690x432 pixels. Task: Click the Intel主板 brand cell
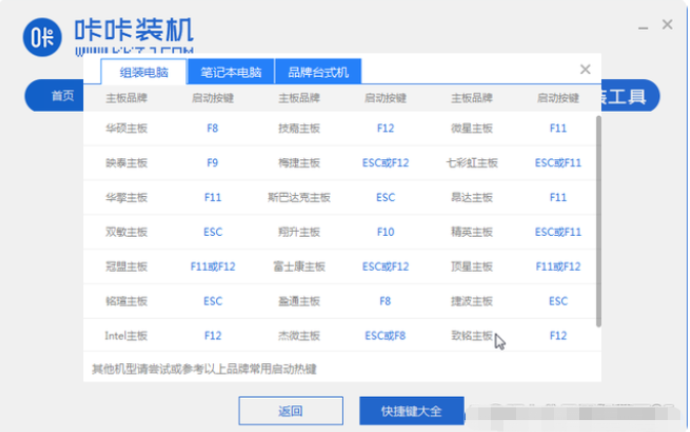[x=126, y=335]
